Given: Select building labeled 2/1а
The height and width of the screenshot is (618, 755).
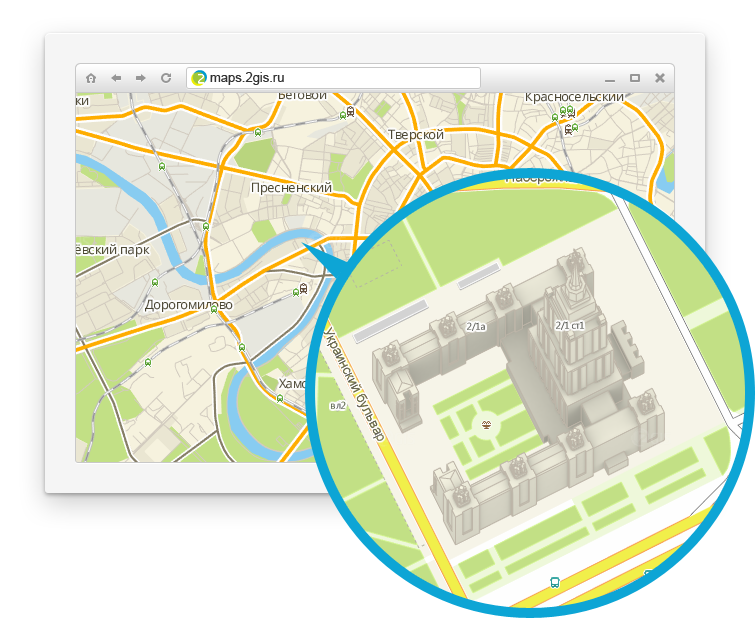Looking at the screenshot, I should 476,327.
